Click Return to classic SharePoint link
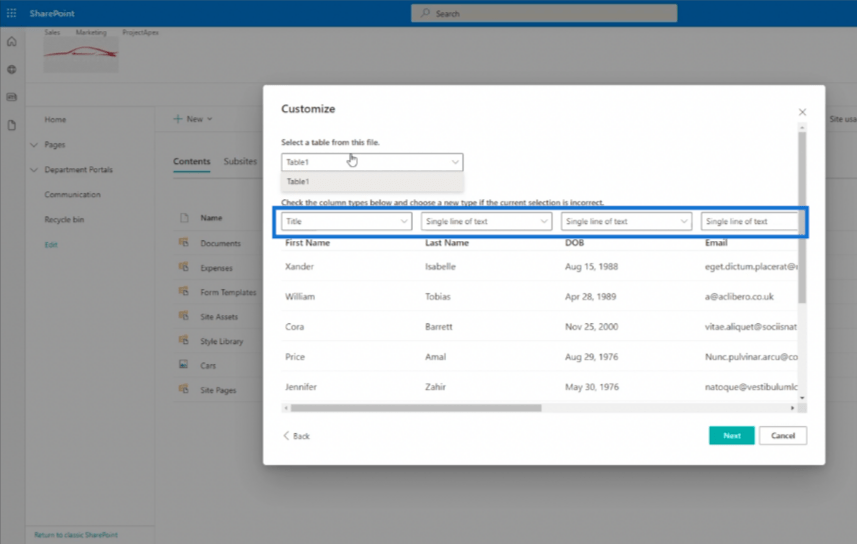Screen dimensions: 857x544 coord(76,535)
